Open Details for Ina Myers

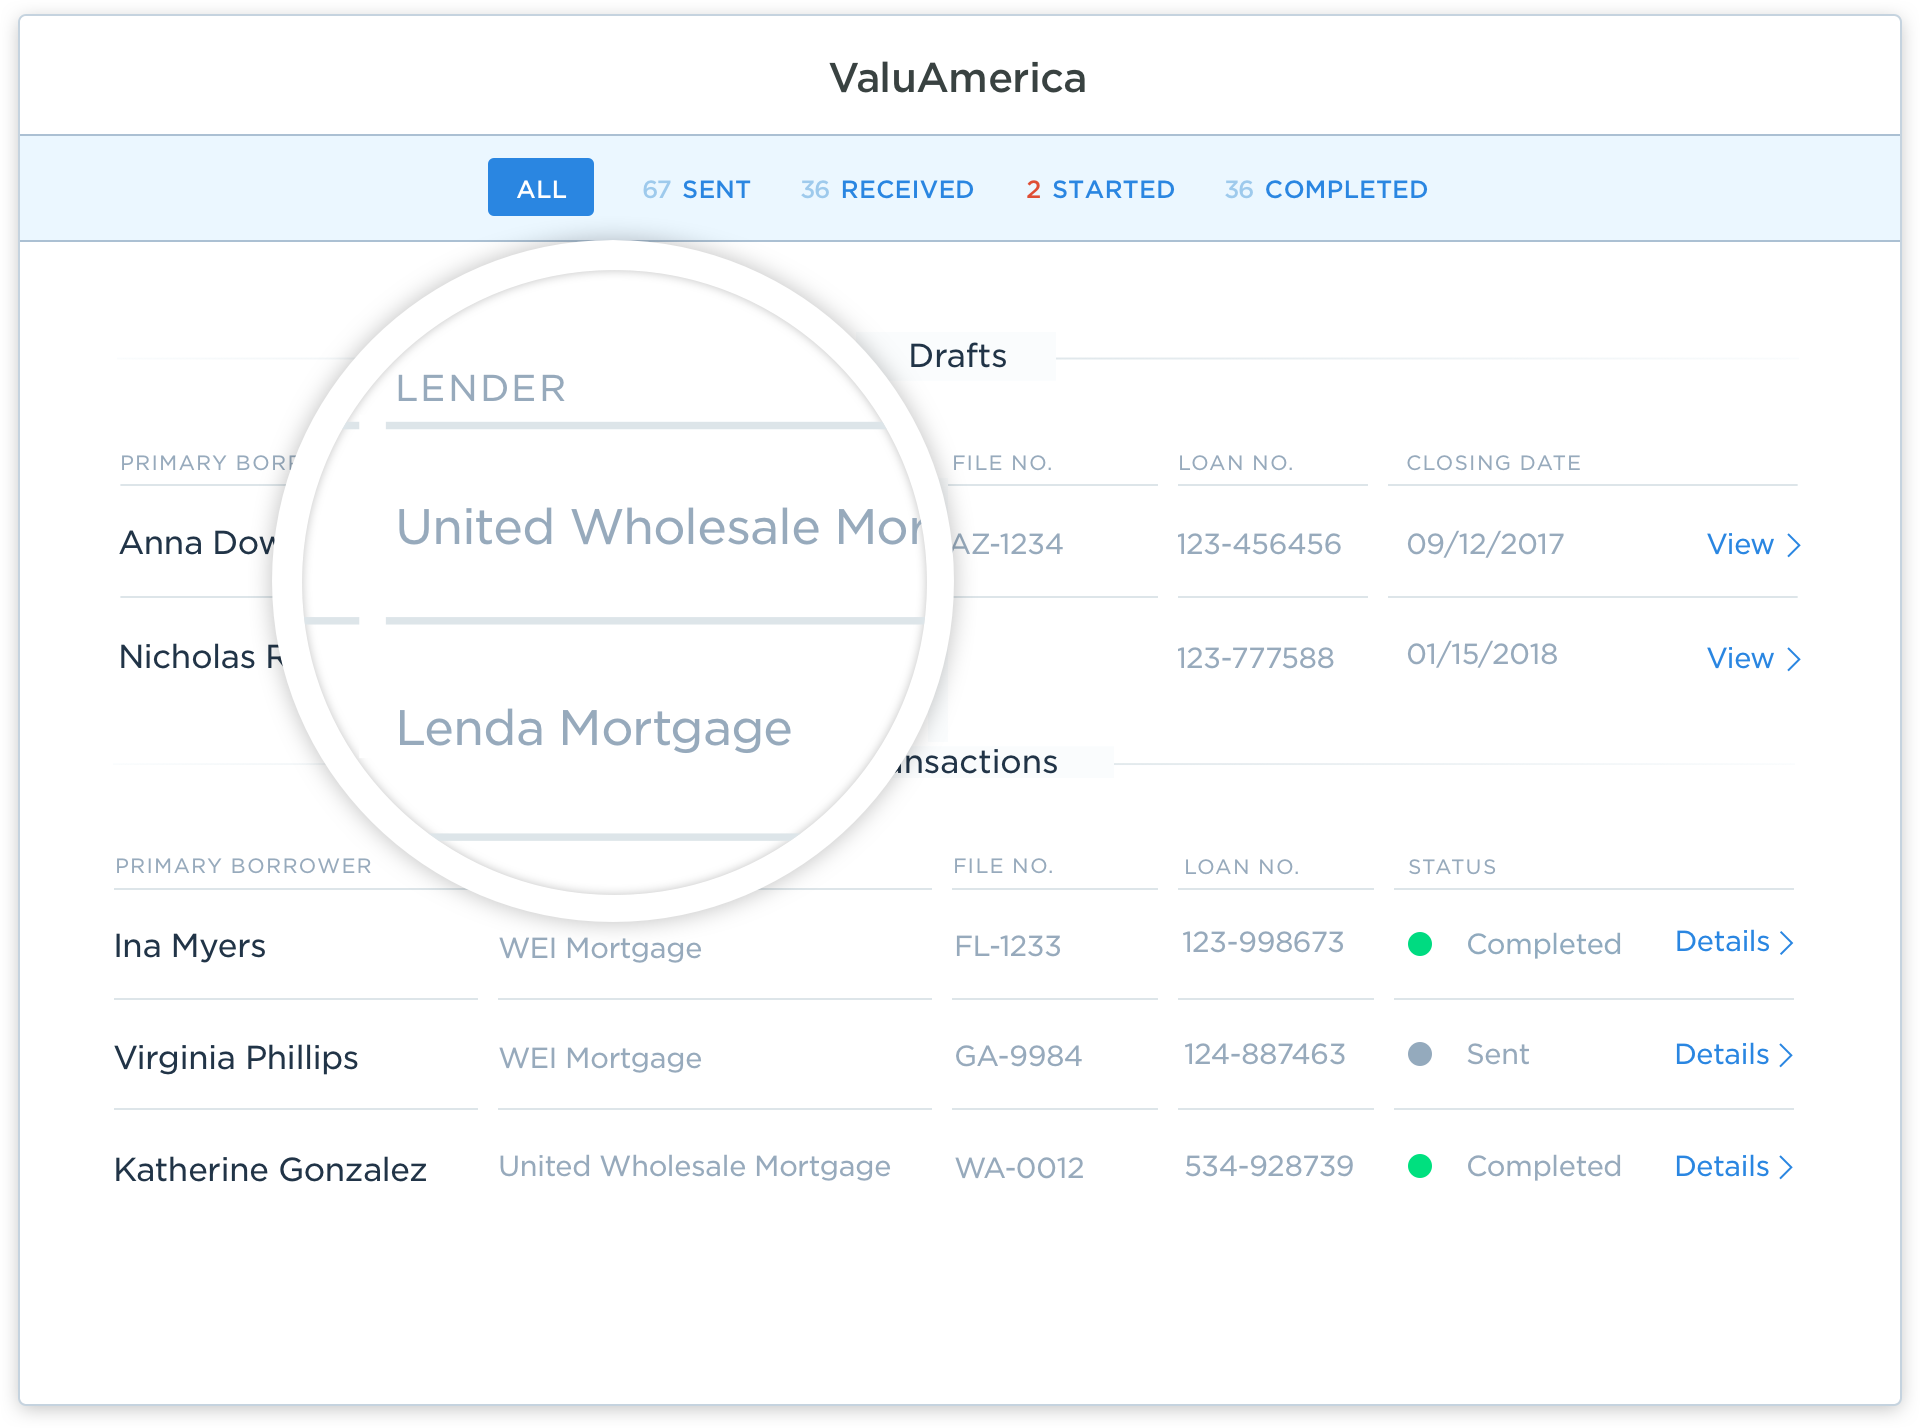(x=1734, y=942)
